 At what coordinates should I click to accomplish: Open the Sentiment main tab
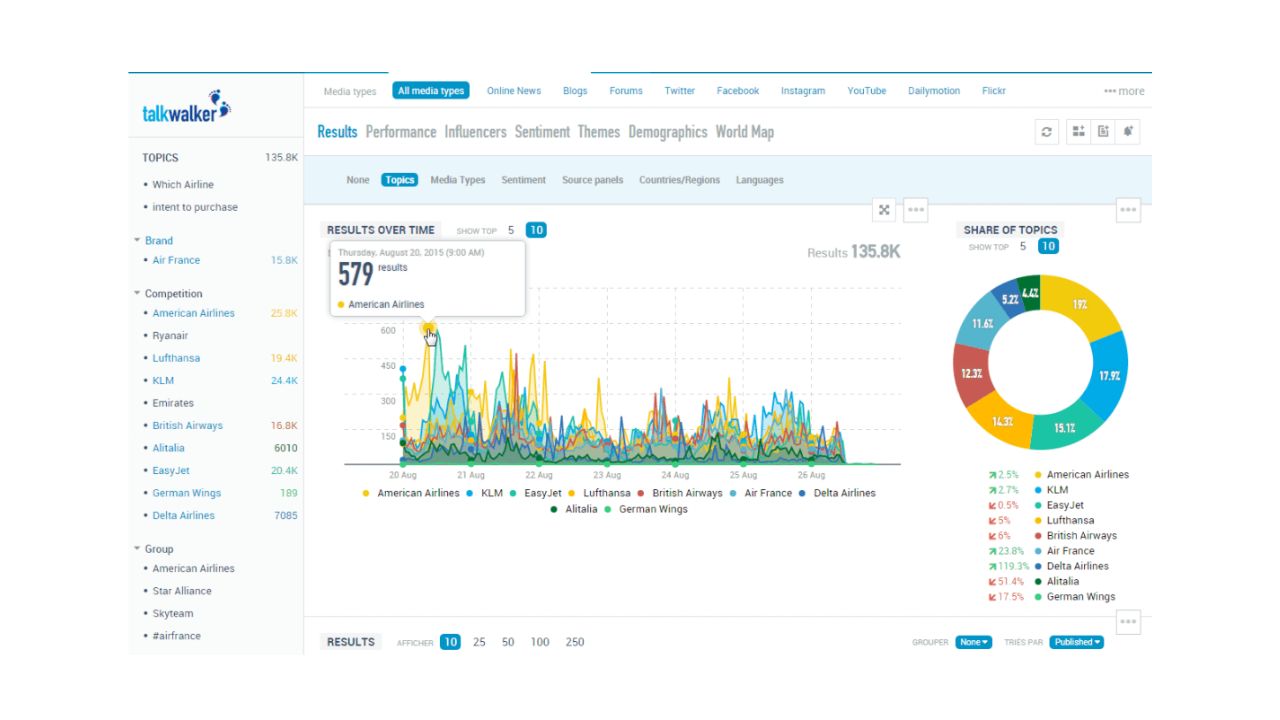(x=542, y=132)
